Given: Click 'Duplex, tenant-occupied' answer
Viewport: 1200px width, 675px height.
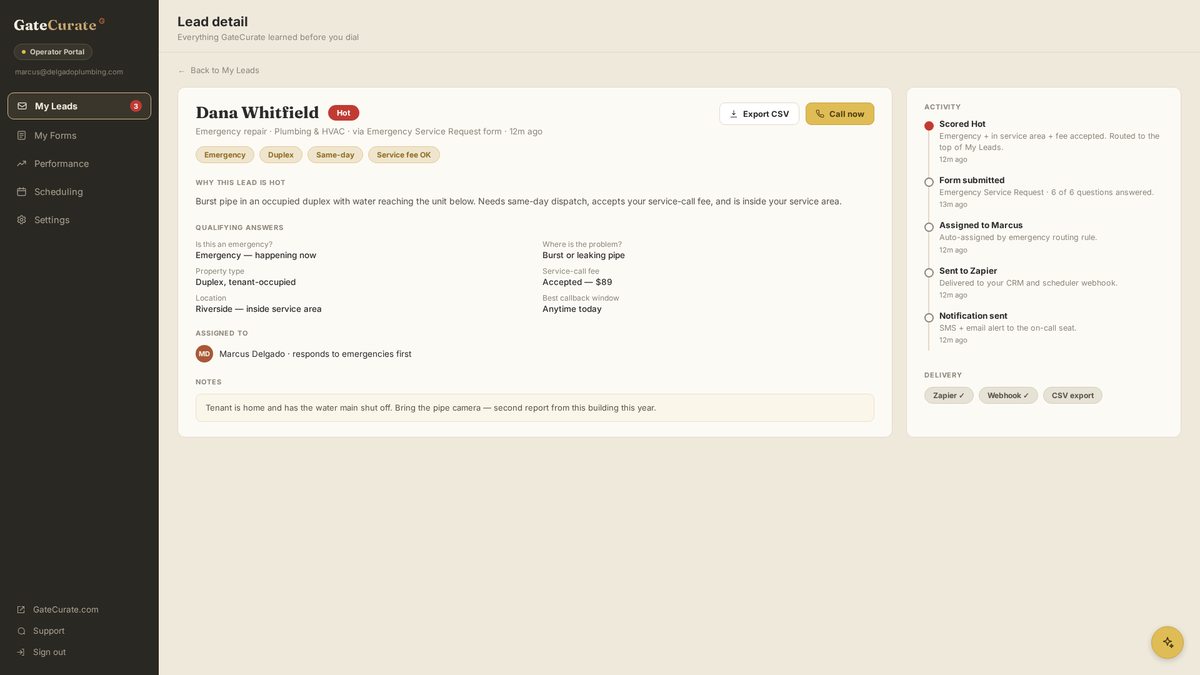Looking at the screenshot, I should click(x=246, y=282).
